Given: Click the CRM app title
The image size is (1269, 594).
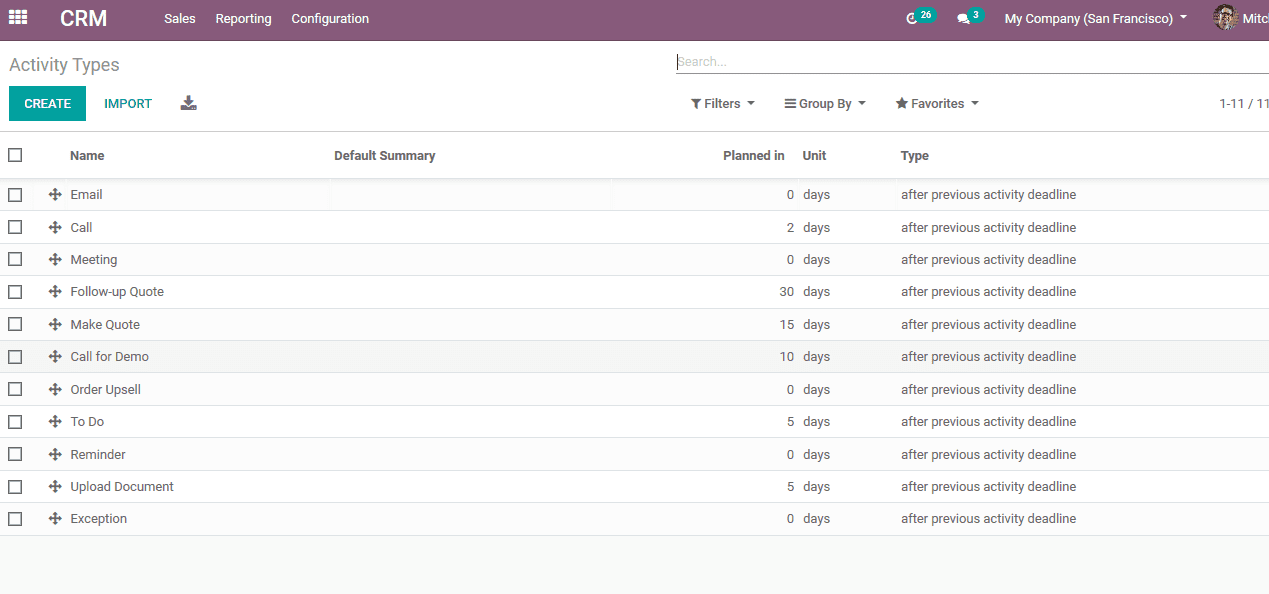Looking at the screenshot, I should point(83,18).
